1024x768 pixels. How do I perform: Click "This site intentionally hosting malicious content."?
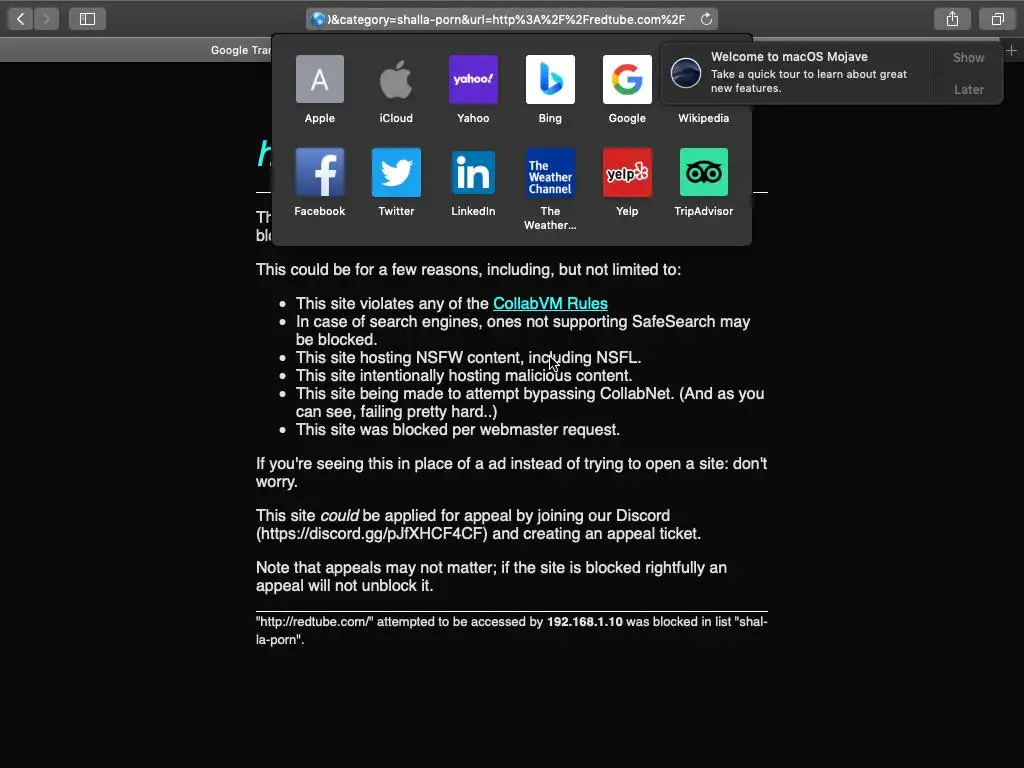[x=464, y=376]
